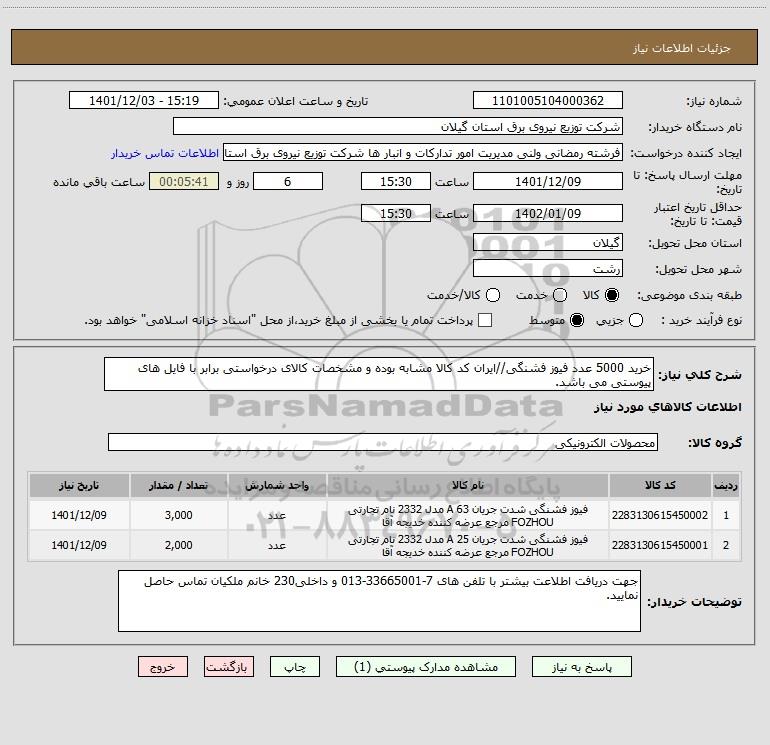Click the کد کالا column header
Screen dimensions: 770x745
tap(660, 486)
